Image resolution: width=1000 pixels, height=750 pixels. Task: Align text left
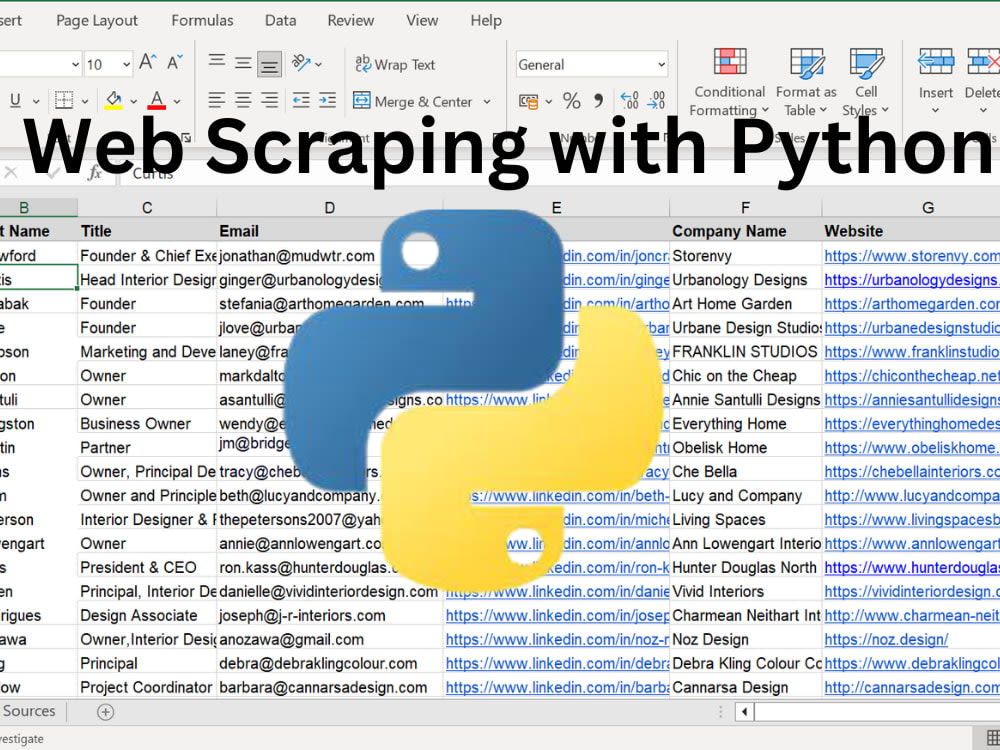pyautogui.click(x=217, y=100)
